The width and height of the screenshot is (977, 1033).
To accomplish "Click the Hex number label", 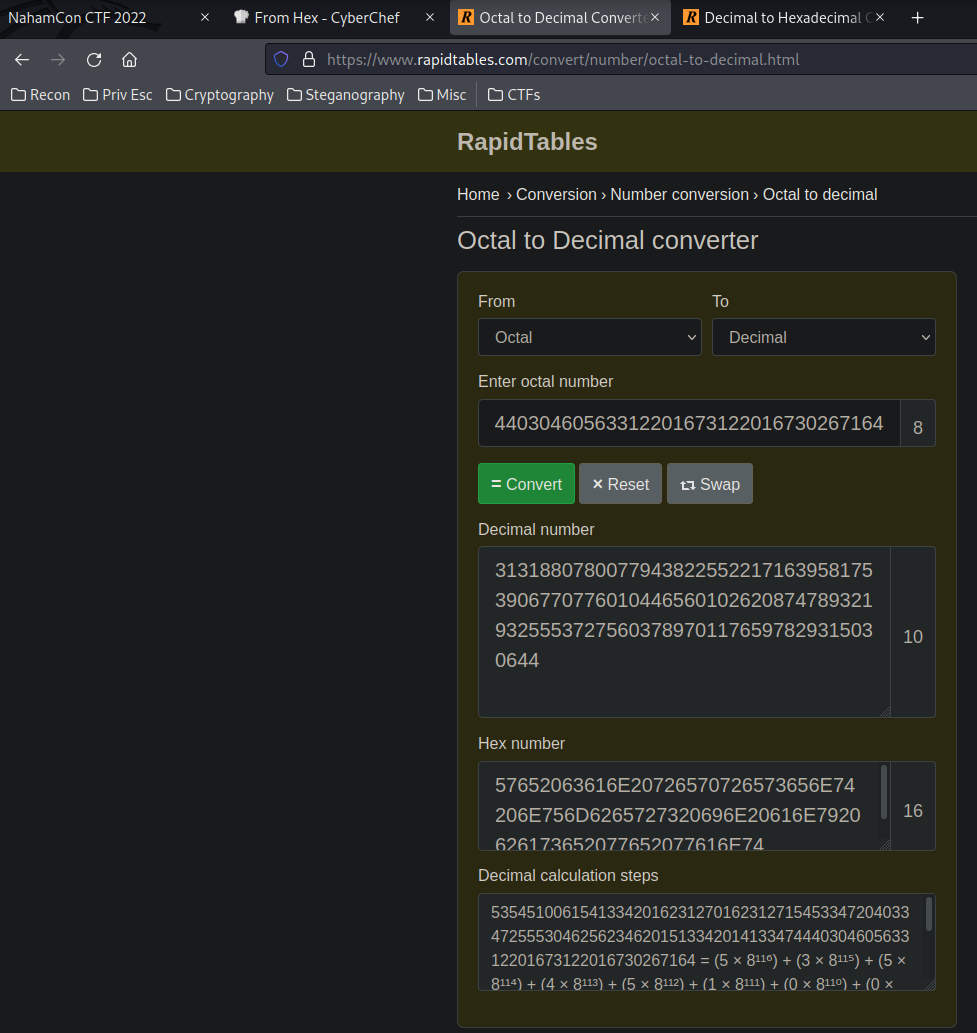I will 521,744.
